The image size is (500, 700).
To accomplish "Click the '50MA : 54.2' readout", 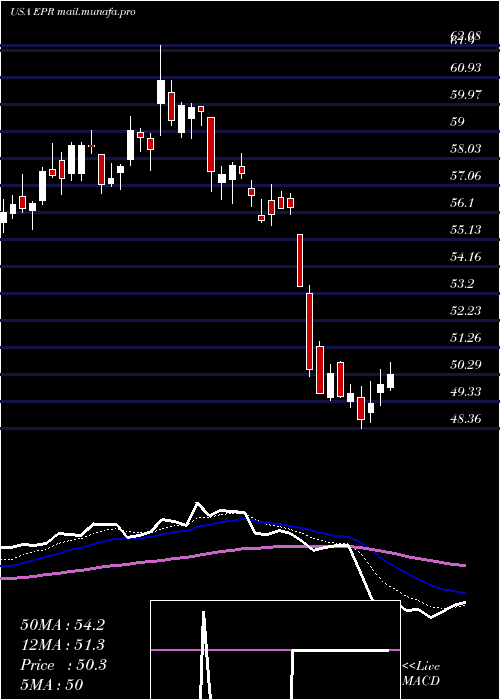I will (x=62, y=625).
